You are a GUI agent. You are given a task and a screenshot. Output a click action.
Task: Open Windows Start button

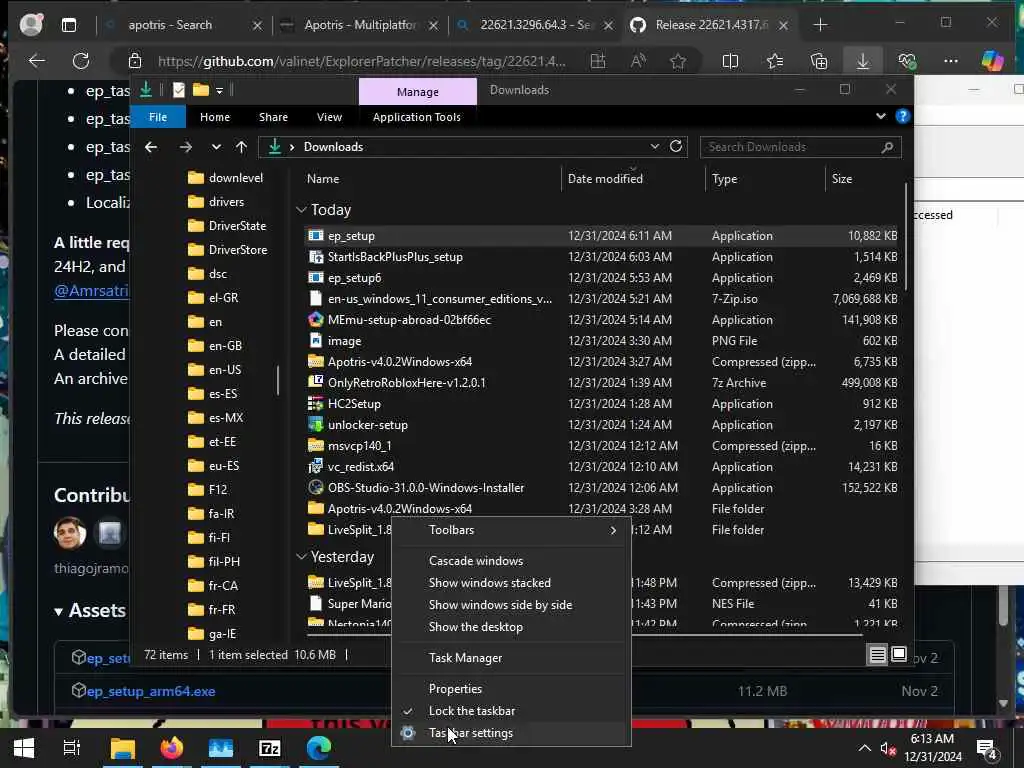point(24,748)
